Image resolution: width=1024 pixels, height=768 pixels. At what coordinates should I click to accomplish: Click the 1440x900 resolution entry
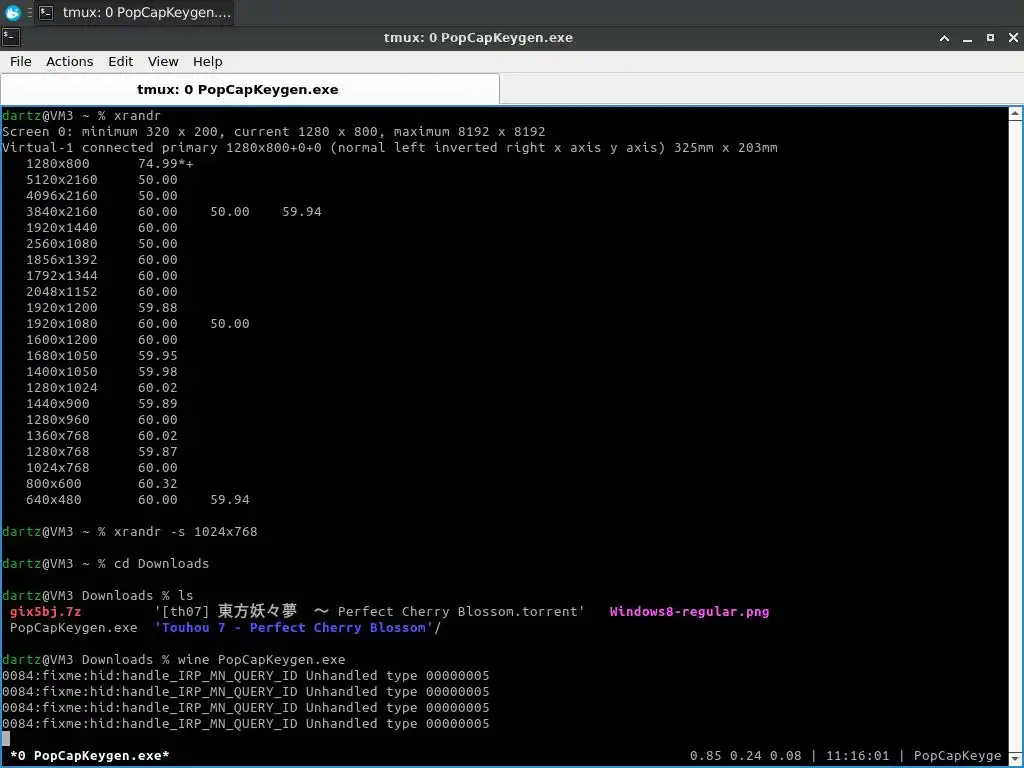click(x=57, y=404)
